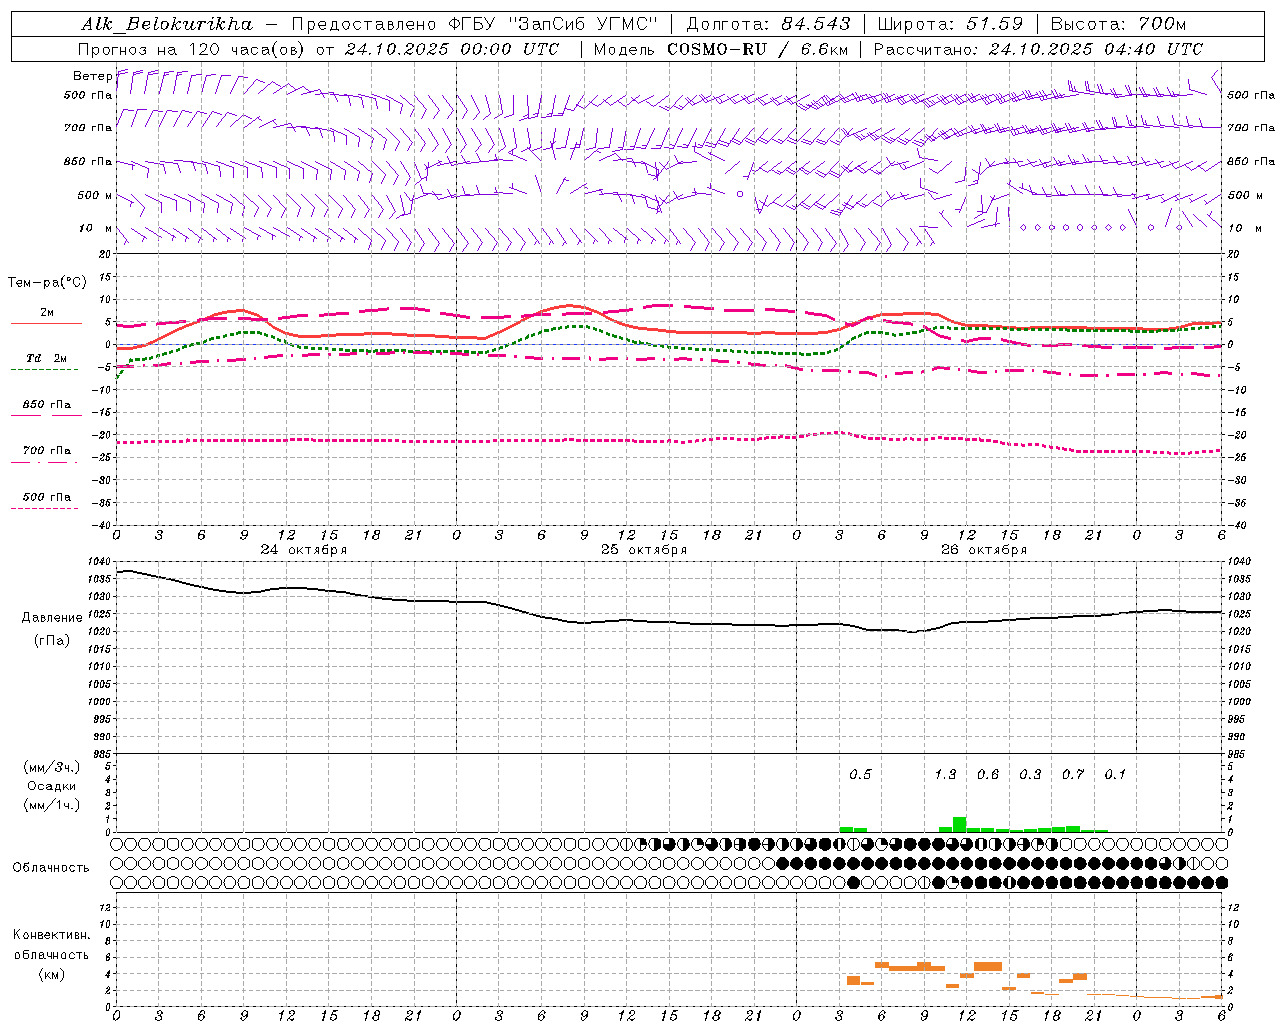Click the Давление pressure axis label
Image resolution: width=1280 pixels, height=1024 pixels.
point(51,618)
